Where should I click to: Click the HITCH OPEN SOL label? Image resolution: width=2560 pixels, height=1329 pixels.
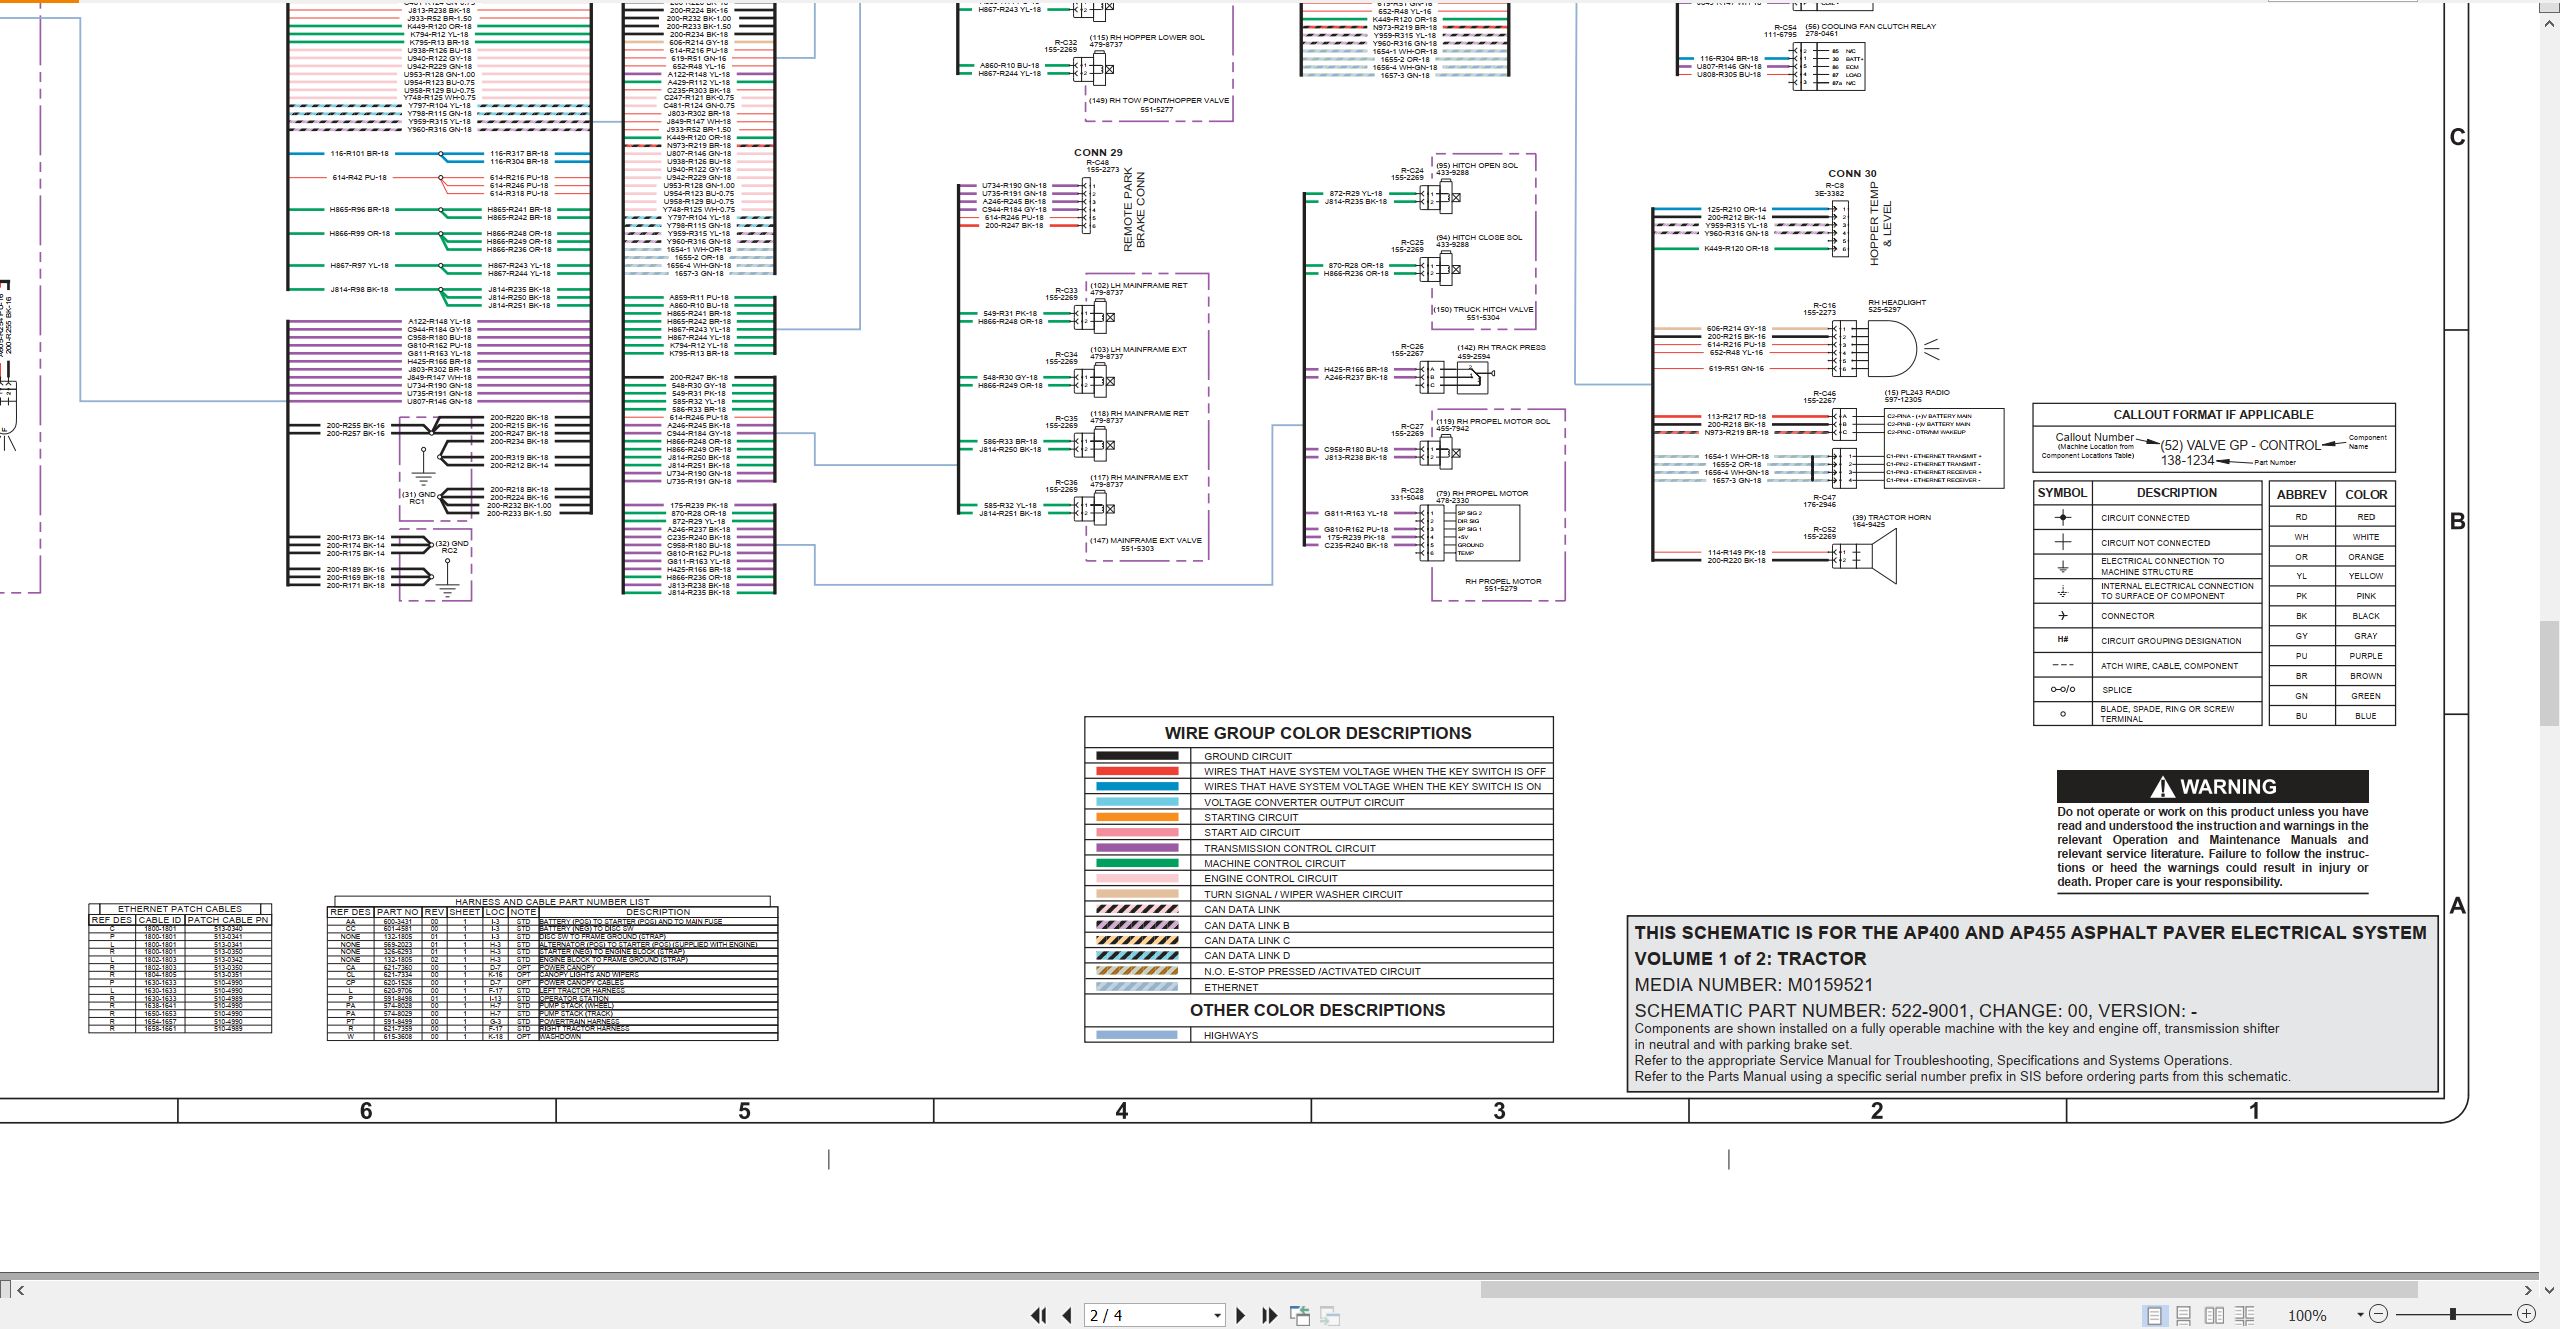point(1477,166)
